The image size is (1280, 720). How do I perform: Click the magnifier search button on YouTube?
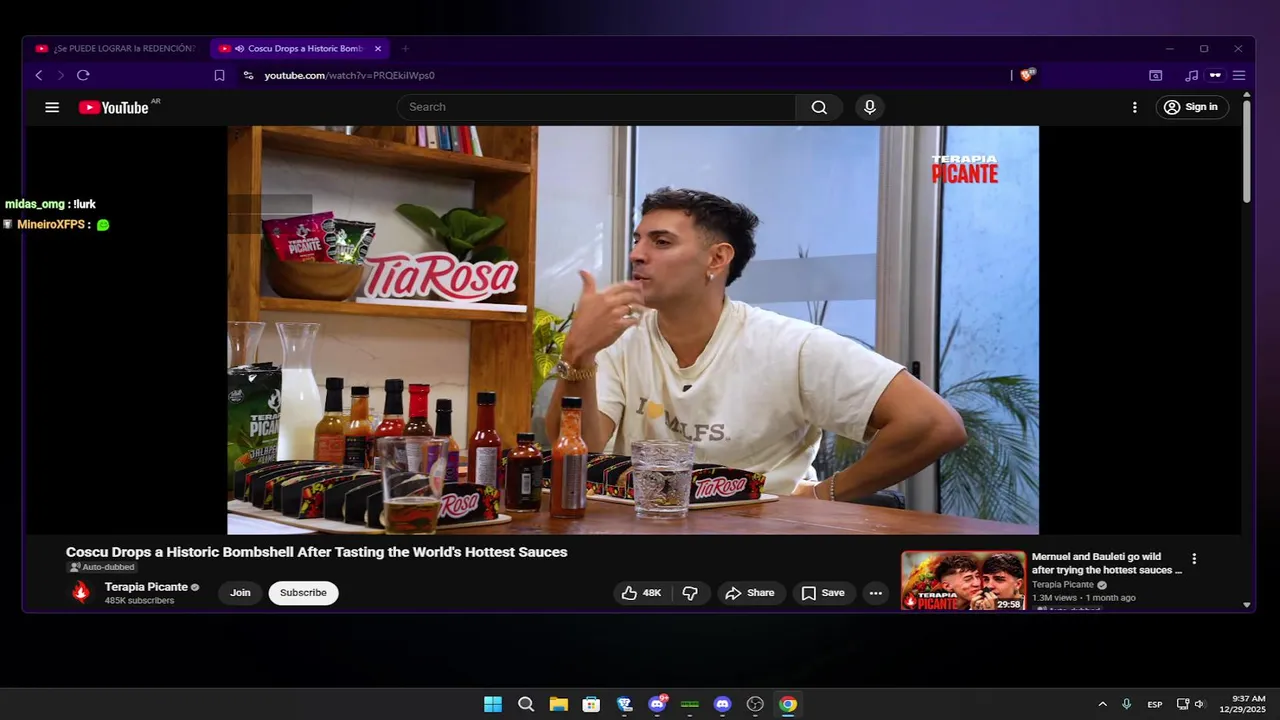819,107
